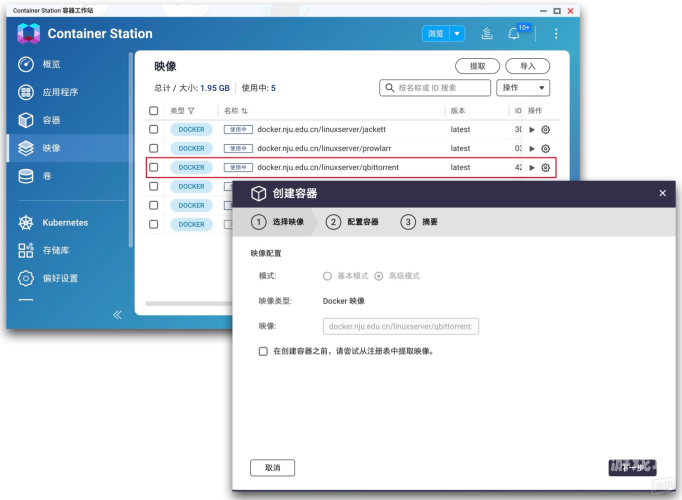Screen dimensions: 682x500
Task: Close the 创建容器 dialog
Action: click(x=662, y=193)
